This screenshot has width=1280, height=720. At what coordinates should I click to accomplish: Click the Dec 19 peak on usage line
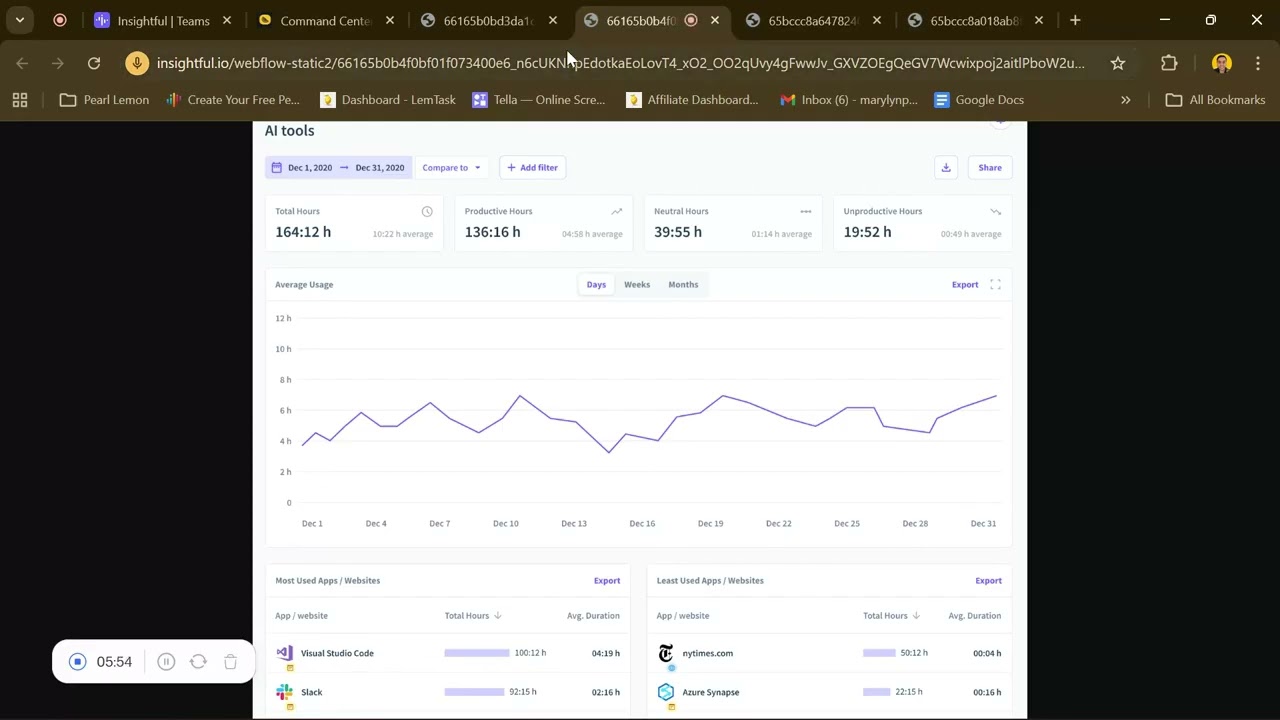[723, 396]
